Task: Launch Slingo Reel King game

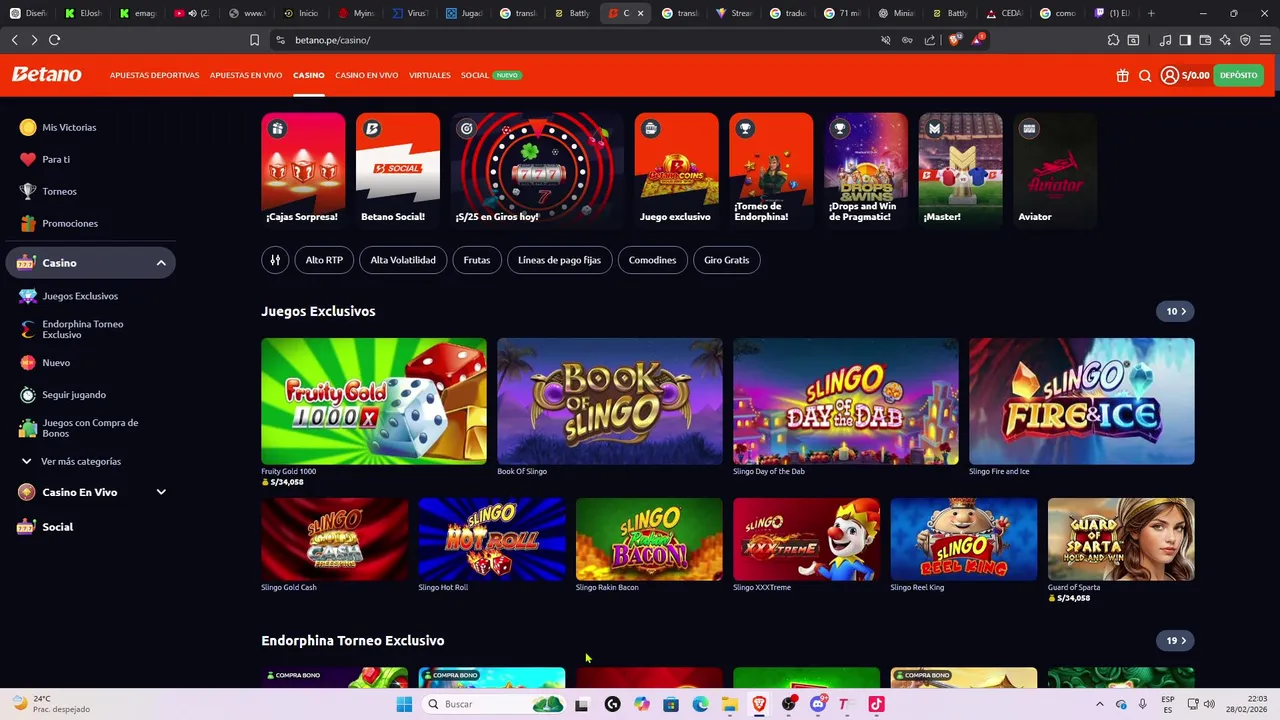Action: click(x=964, y=539)
